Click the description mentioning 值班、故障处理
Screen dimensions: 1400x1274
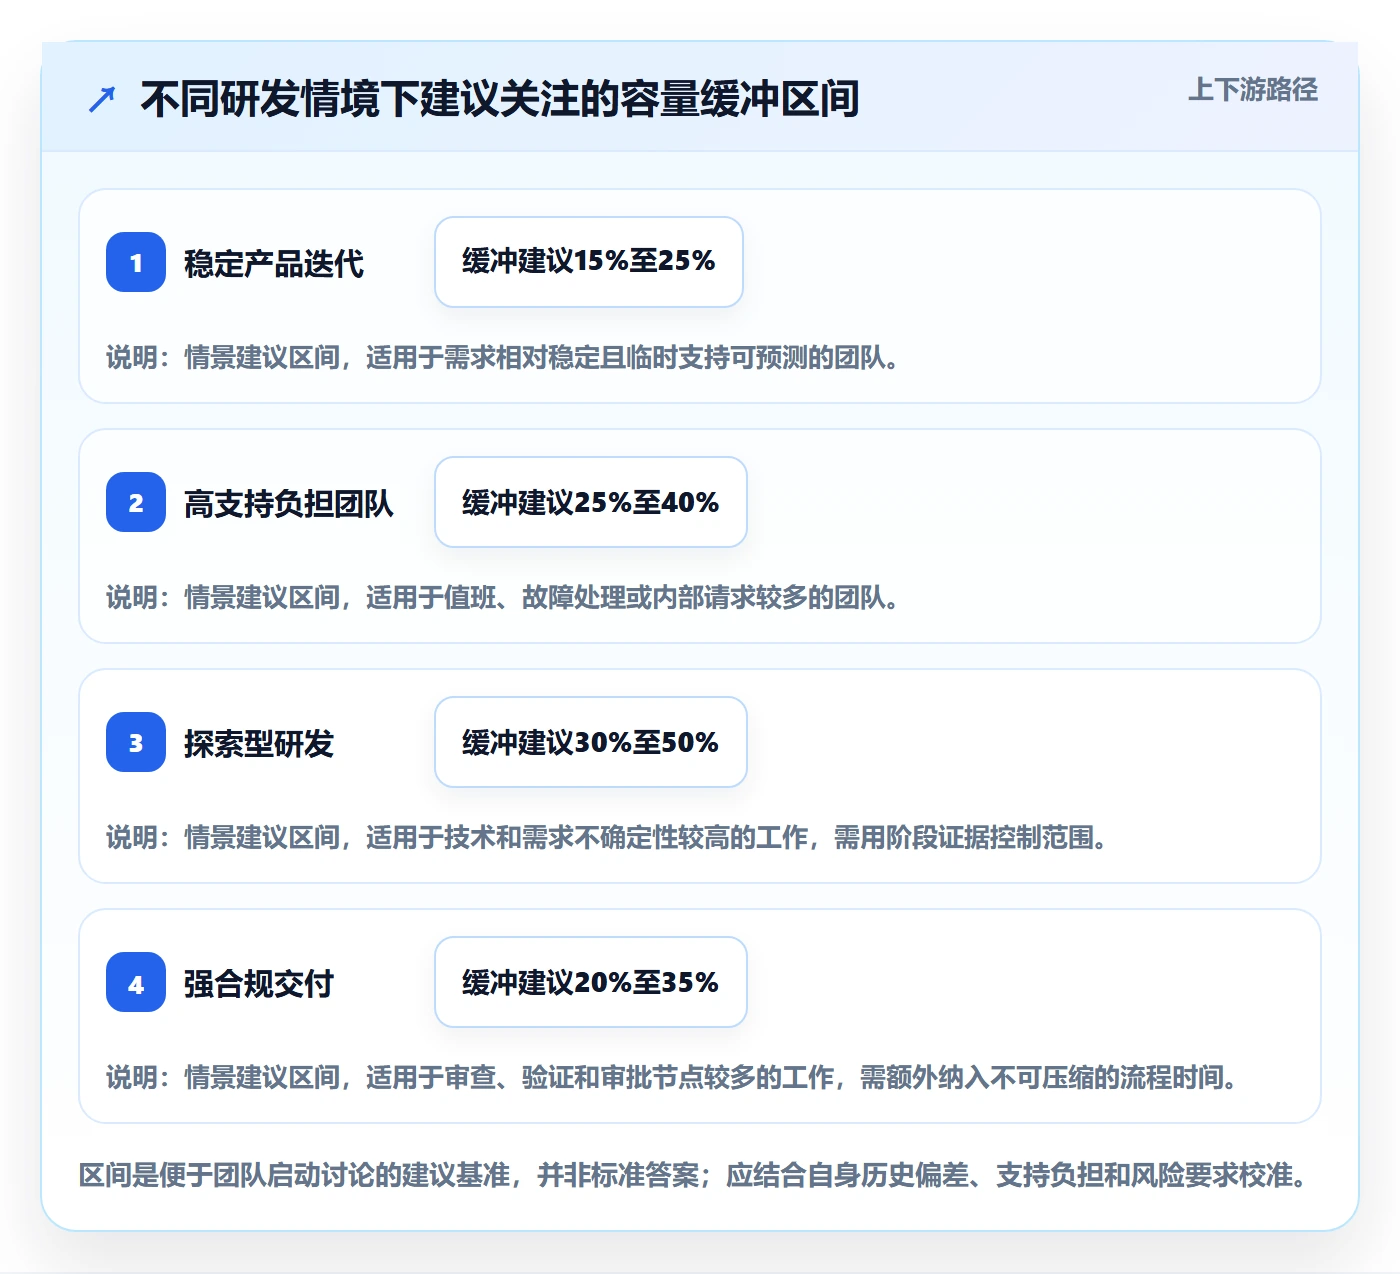(x=502, y=597)
